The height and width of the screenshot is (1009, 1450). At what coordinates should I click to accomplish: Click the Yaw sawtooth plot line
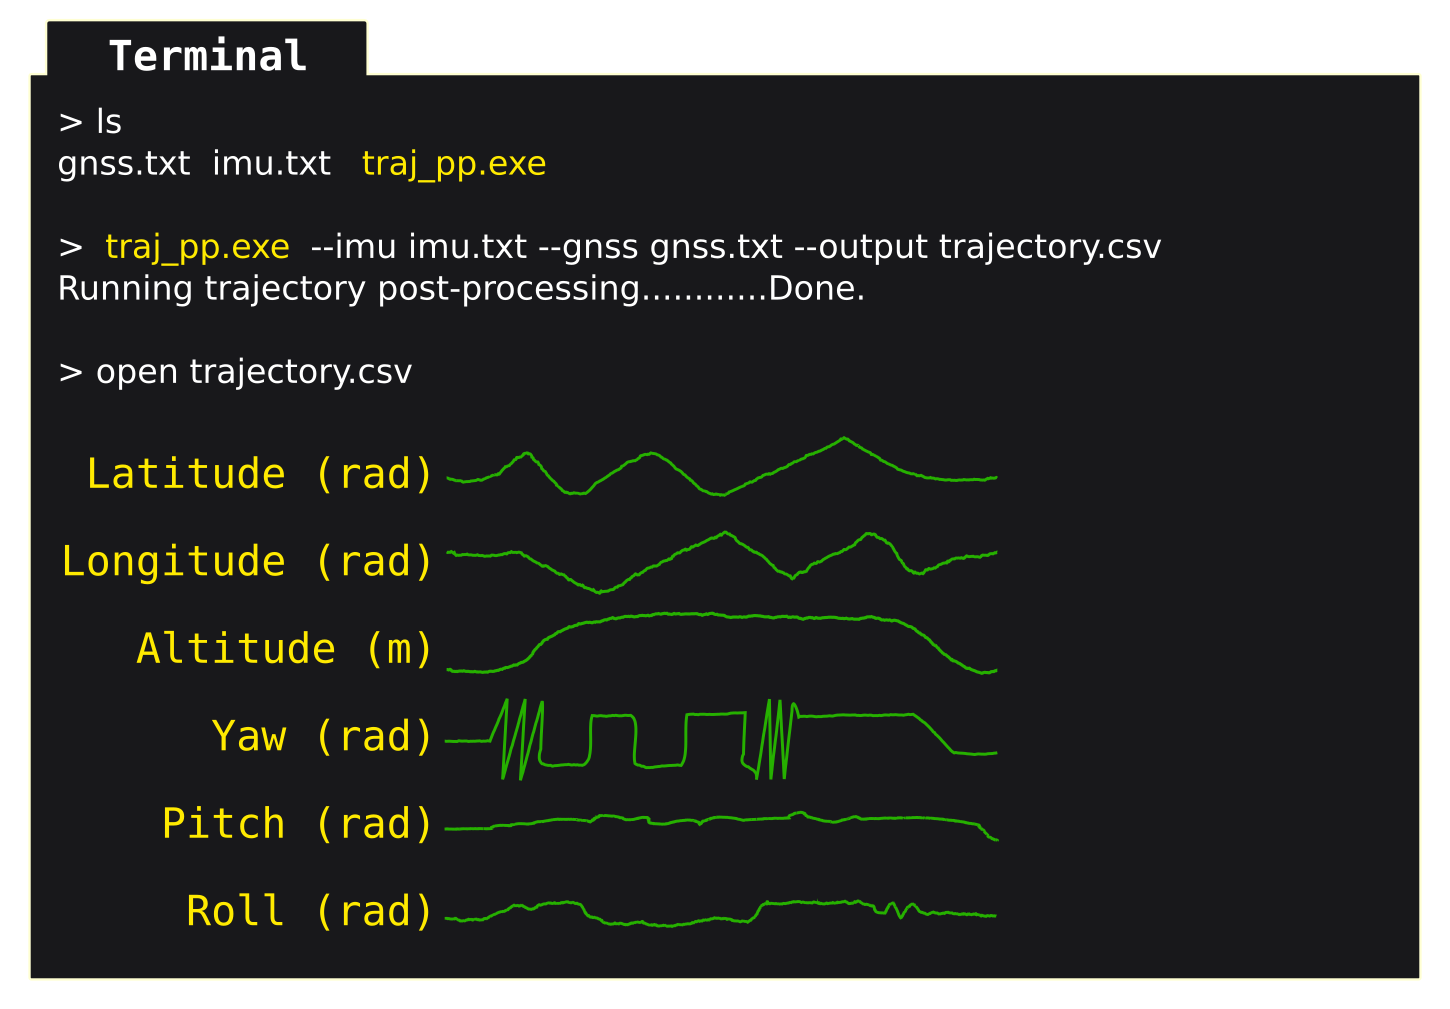[722, 739]
